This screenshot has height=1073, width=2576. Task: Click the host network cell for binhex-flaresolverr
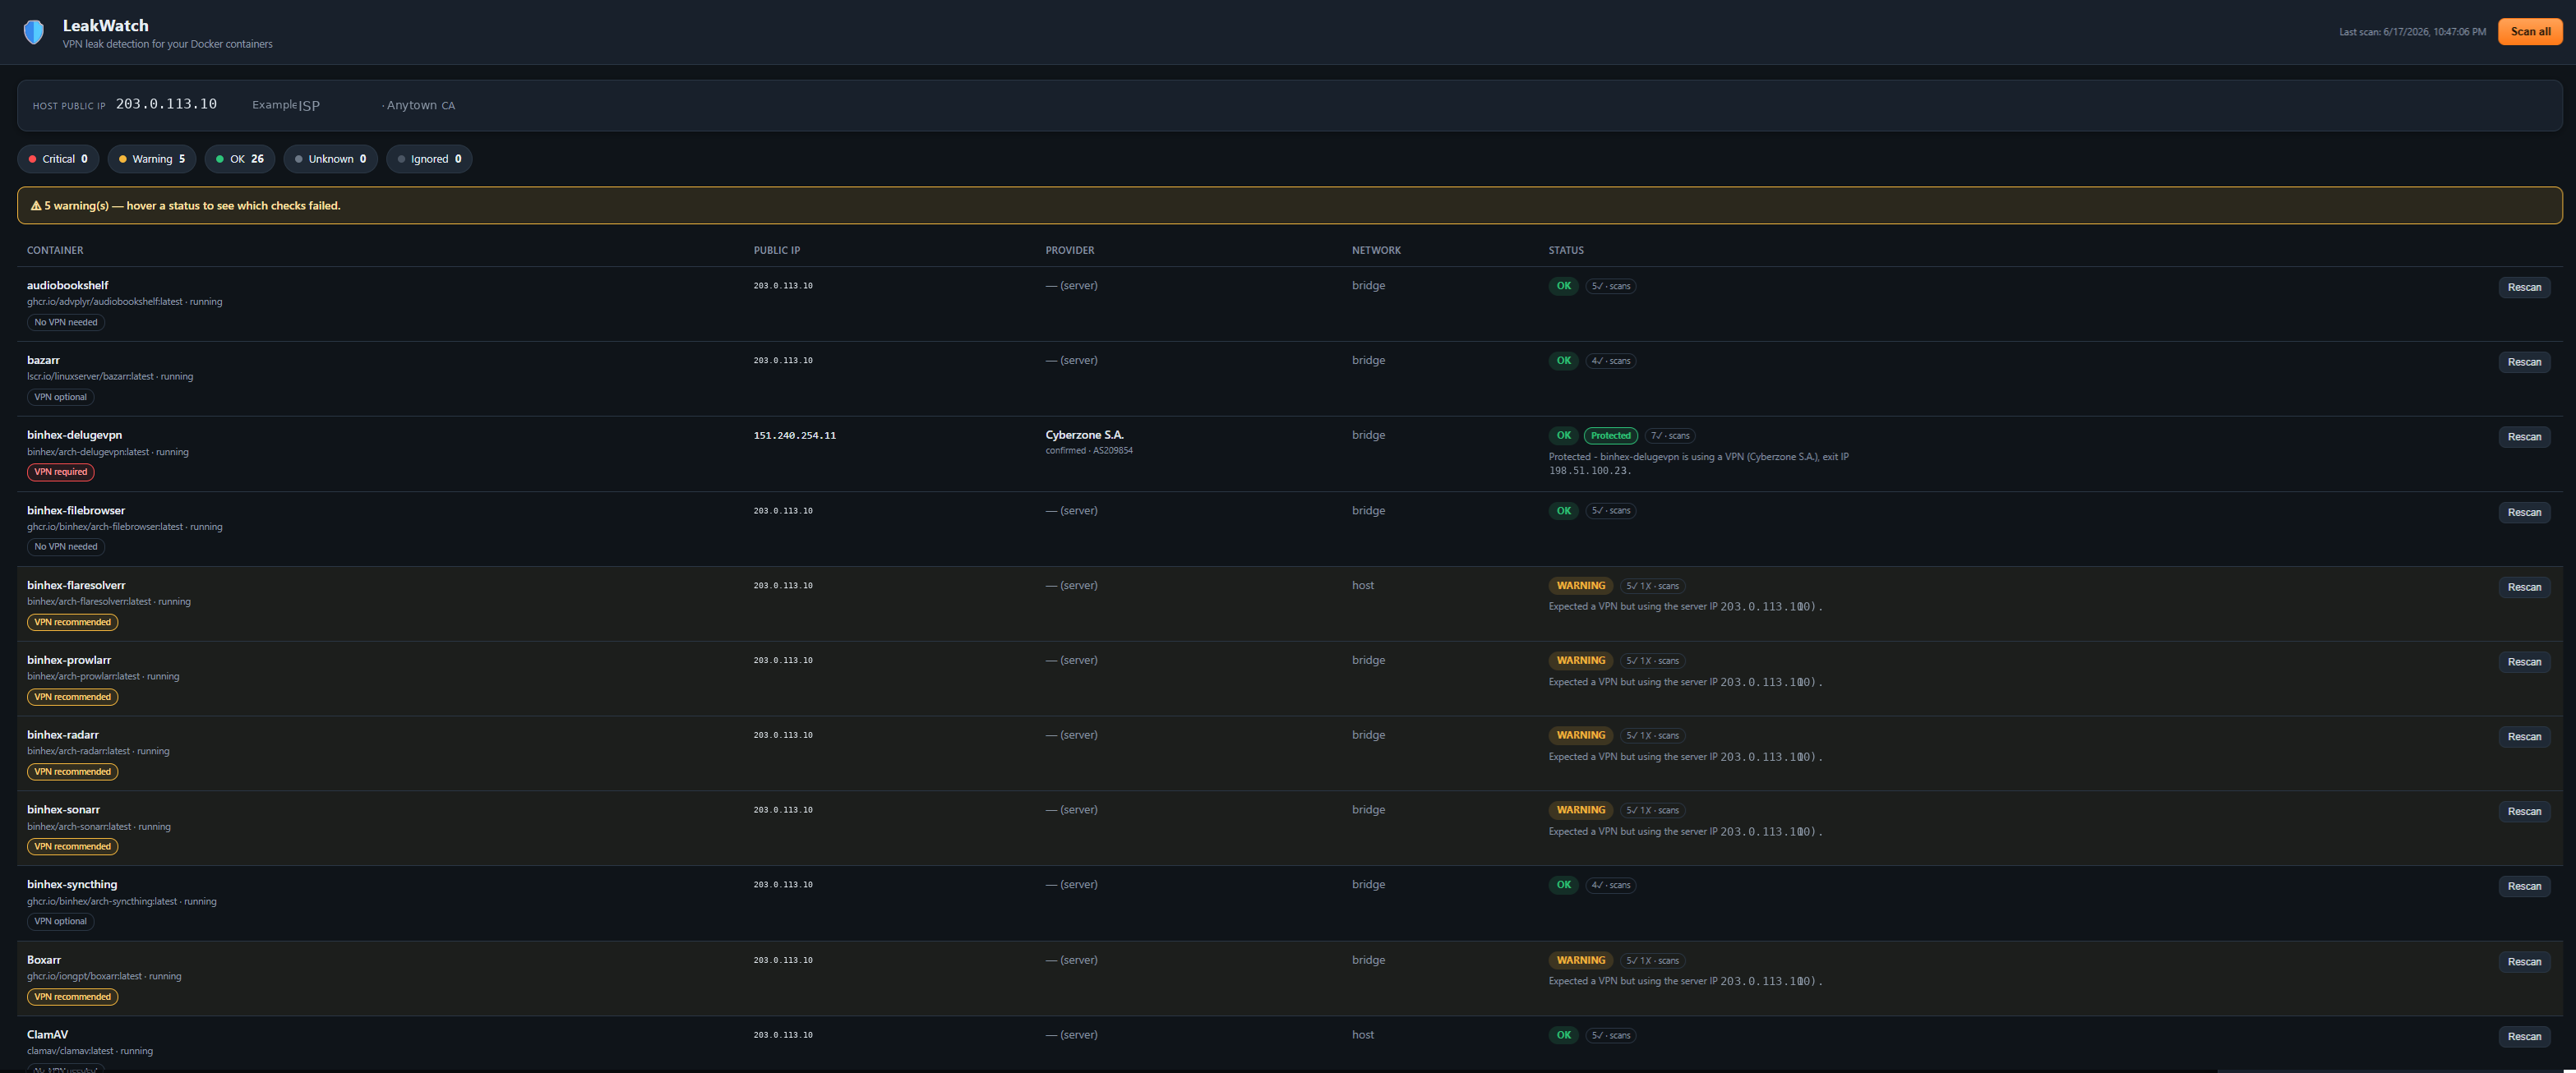click(x=1362, y=585)
